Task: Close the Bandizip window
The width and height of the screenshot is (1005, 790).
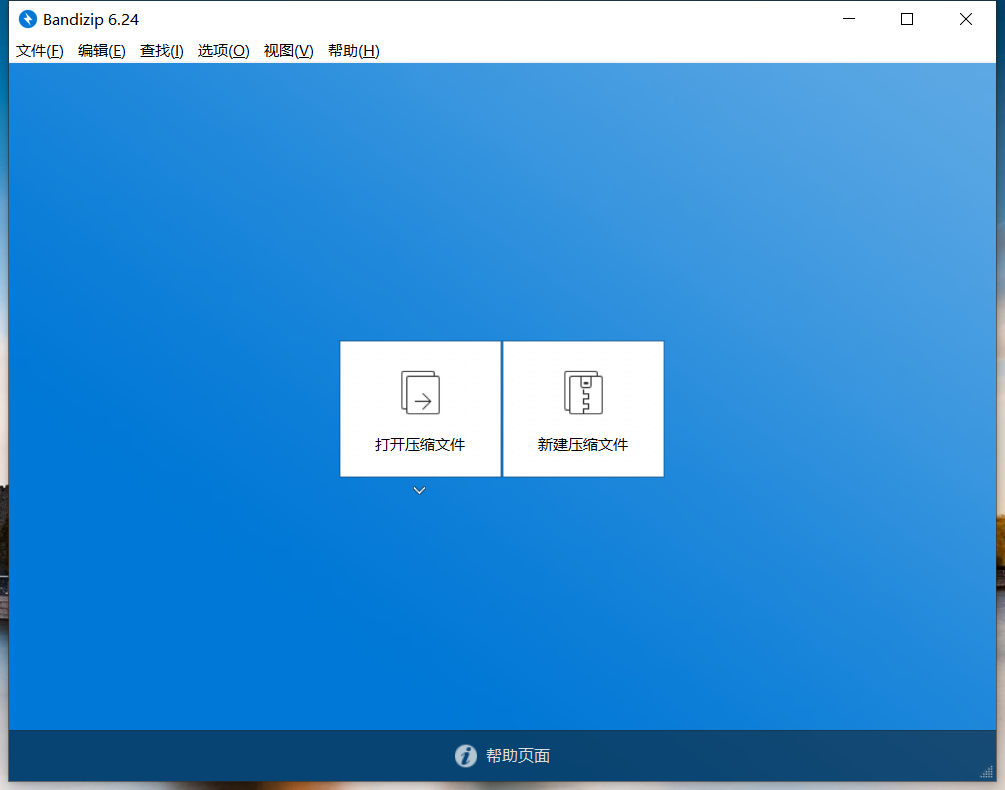Action: pos(966,19)
